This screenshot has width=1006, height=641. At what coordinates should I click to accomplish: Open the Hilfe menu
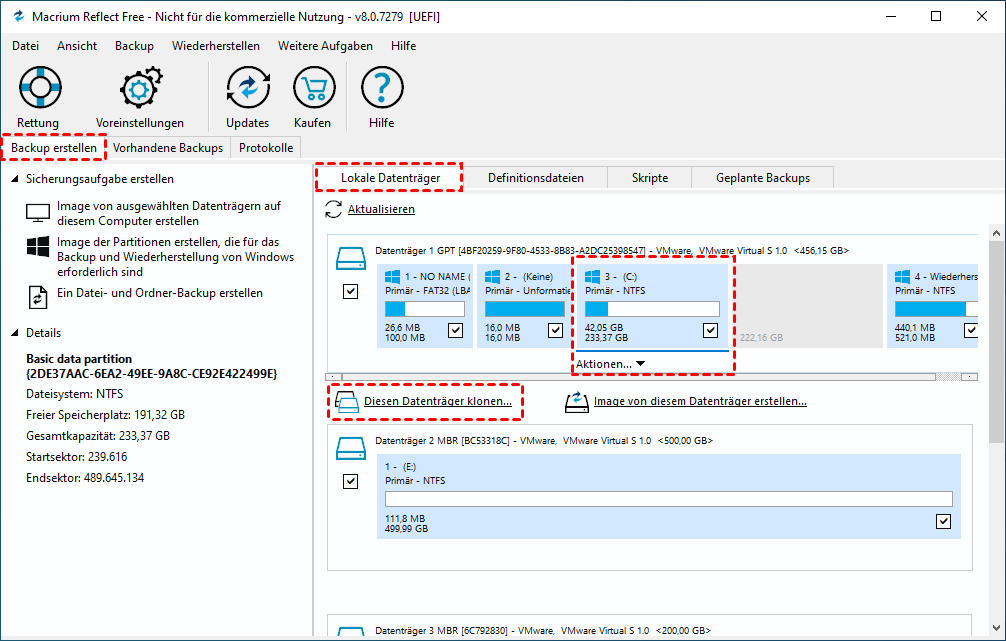click(404, 46)
